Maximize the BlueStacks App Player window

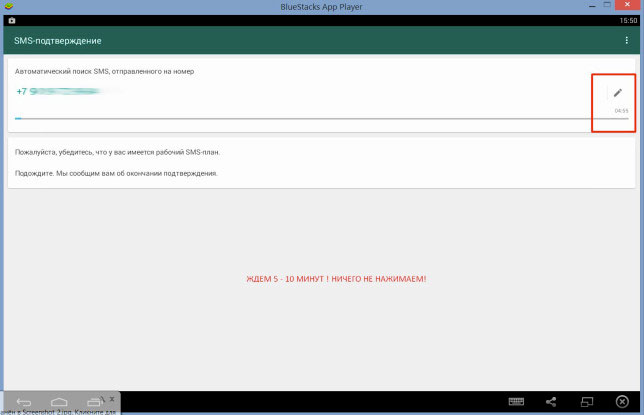tap(607, 5)
